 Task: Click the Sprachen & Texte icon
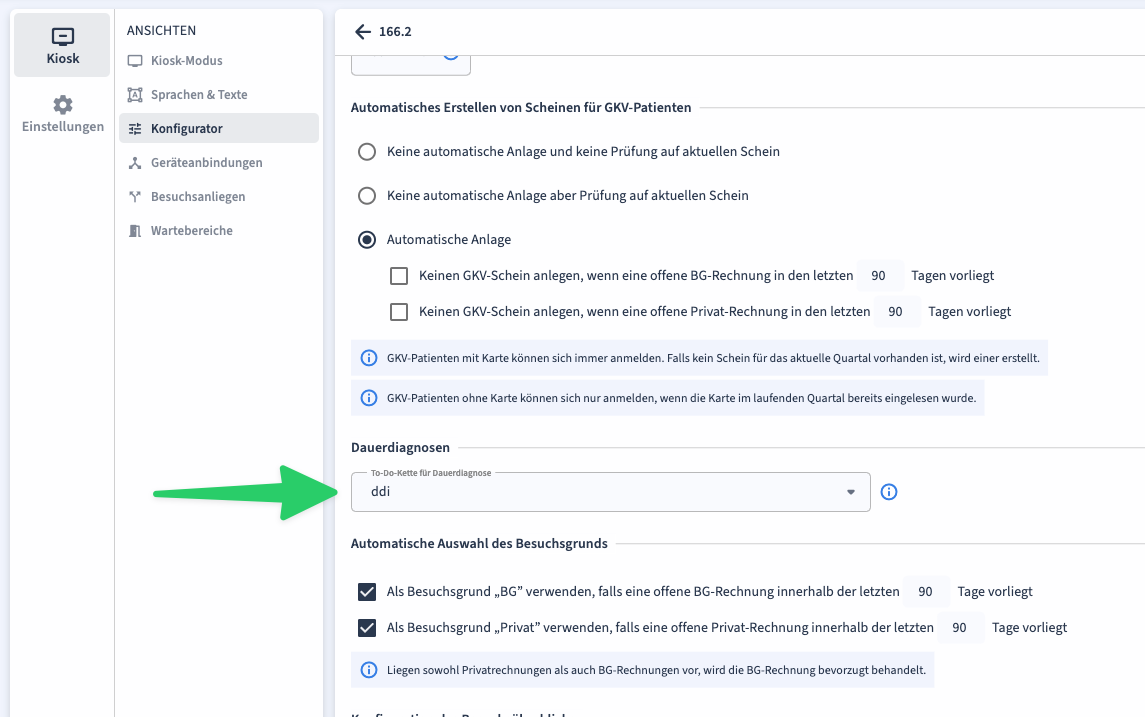(135, 95)
